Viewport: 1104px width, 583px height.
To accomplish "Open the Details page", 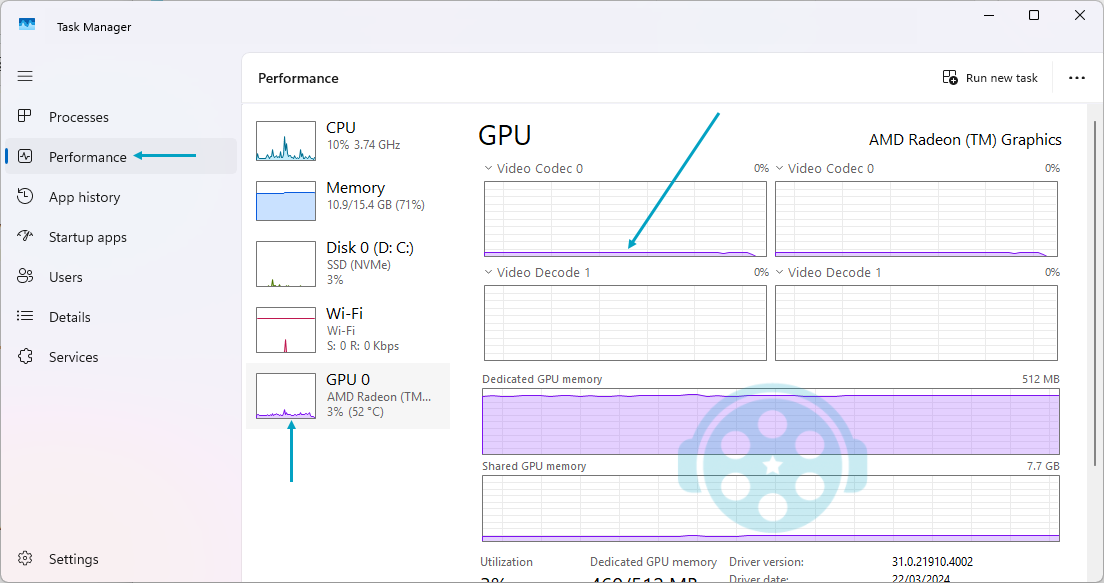I will tap(121, 317).
